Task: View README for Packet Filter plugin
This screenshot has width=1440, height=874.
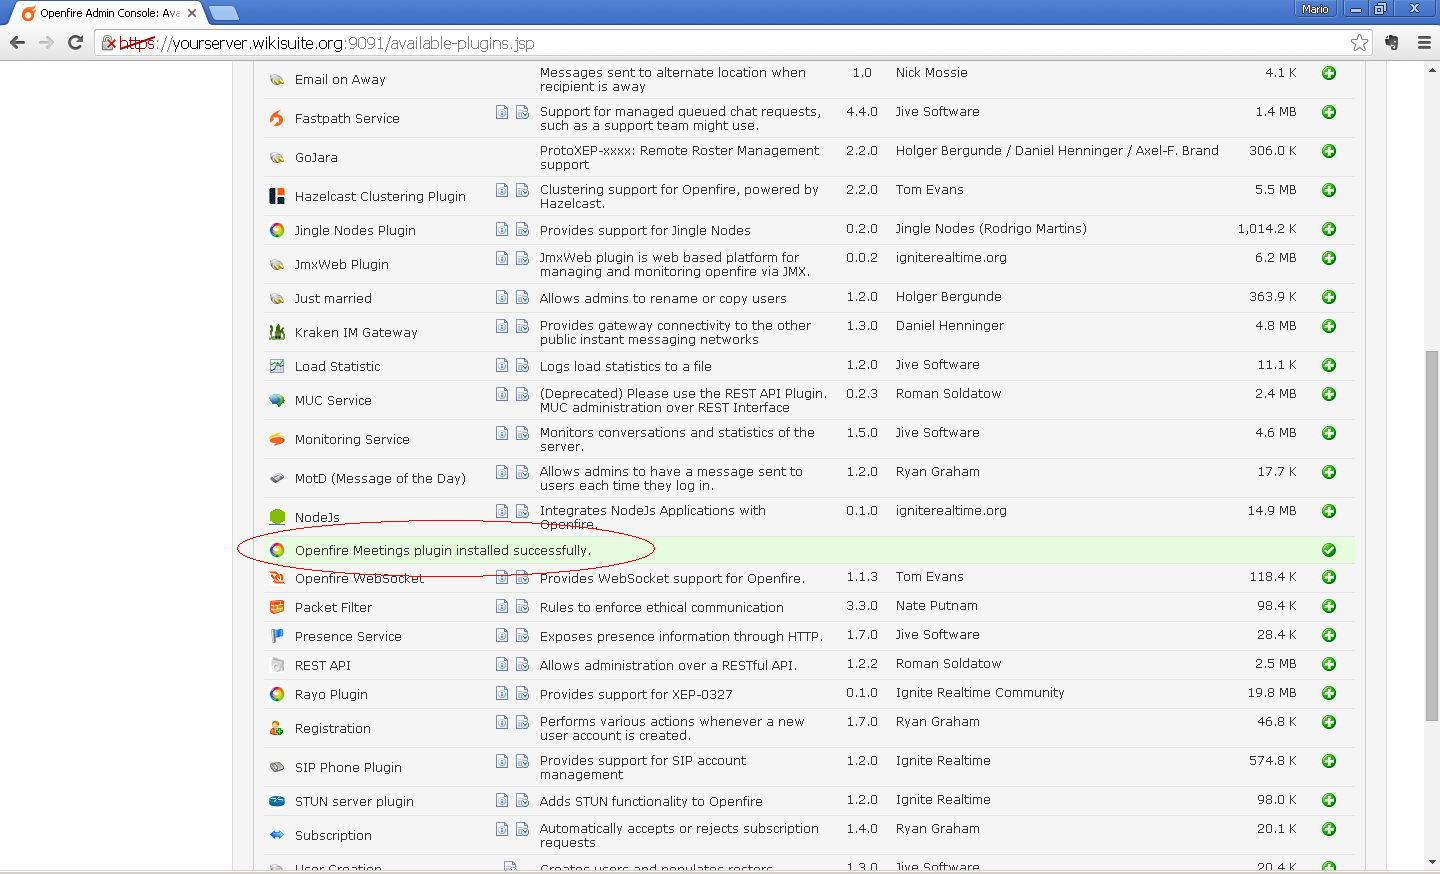Action: [502, 606]
